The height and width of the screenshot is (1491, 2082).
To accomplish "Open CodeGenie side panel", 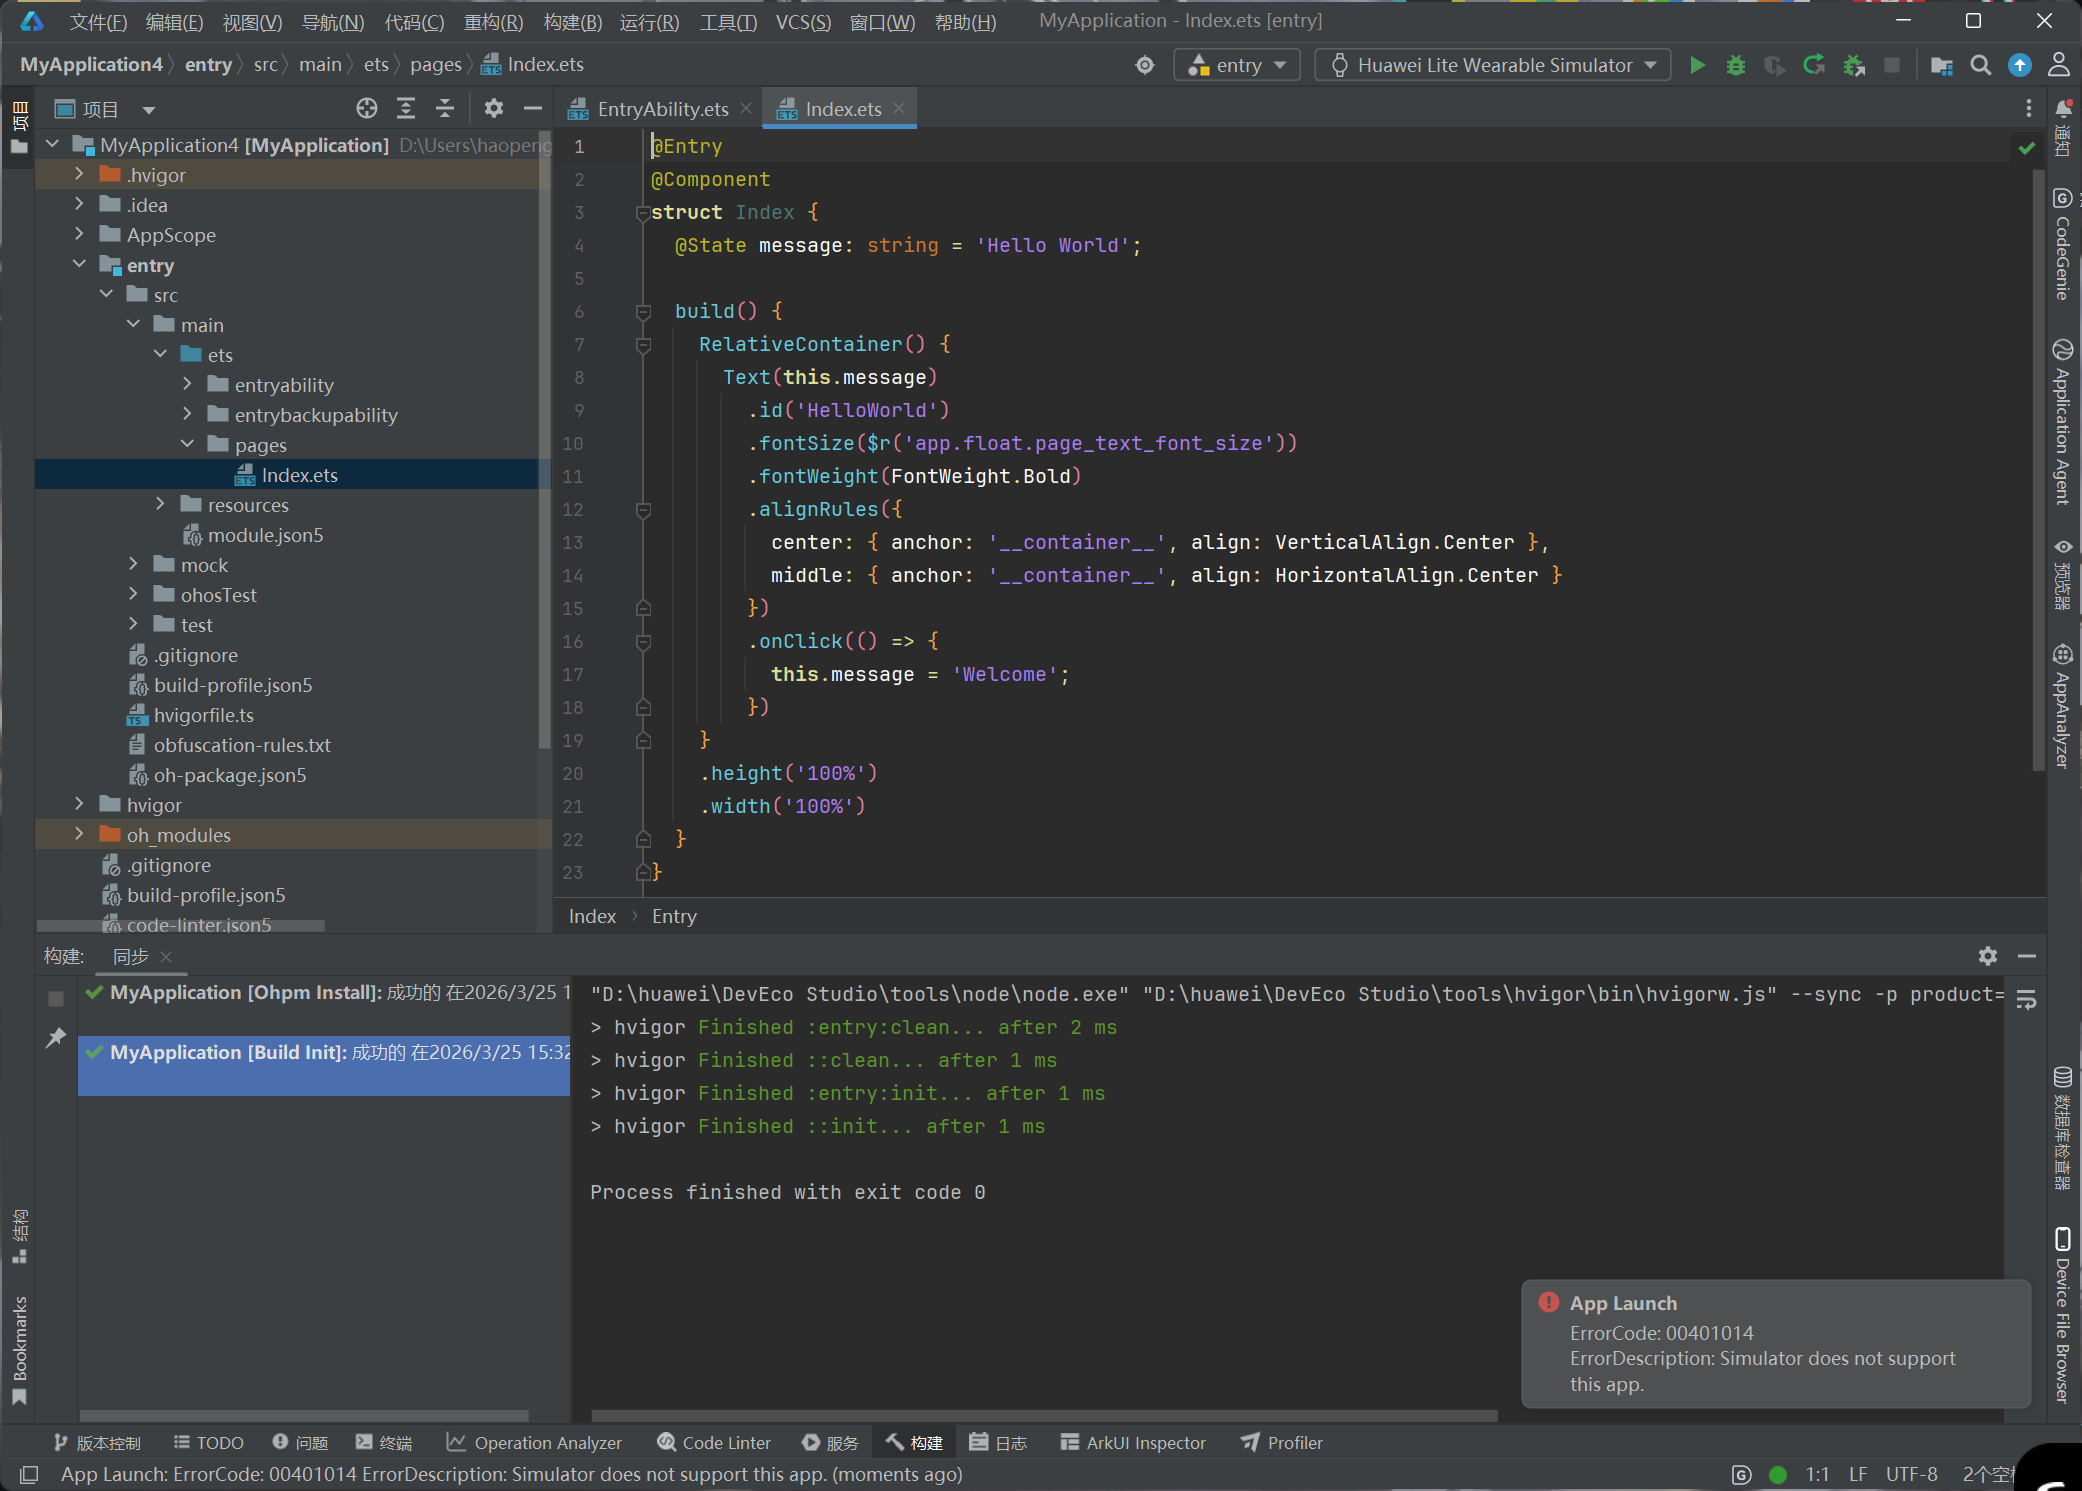I will pos(2062,245).
